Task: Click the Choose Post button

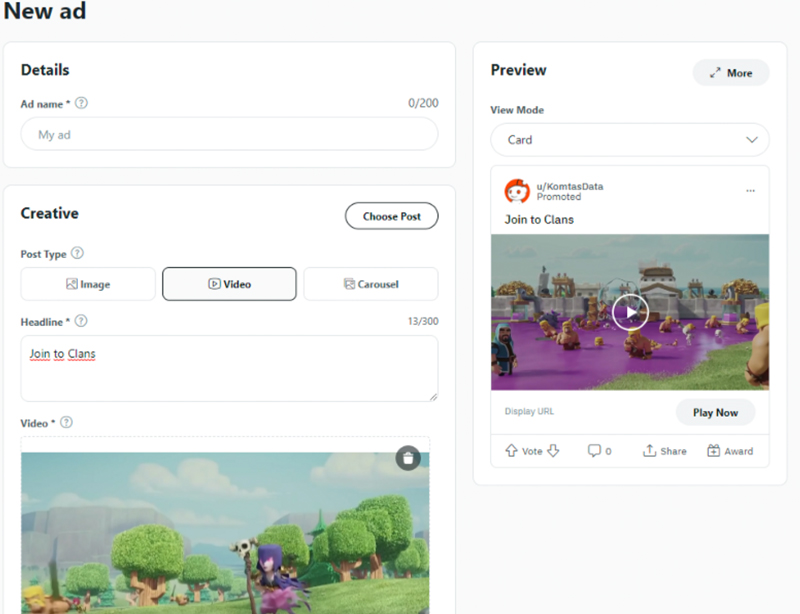Action: tap(391, 216)
